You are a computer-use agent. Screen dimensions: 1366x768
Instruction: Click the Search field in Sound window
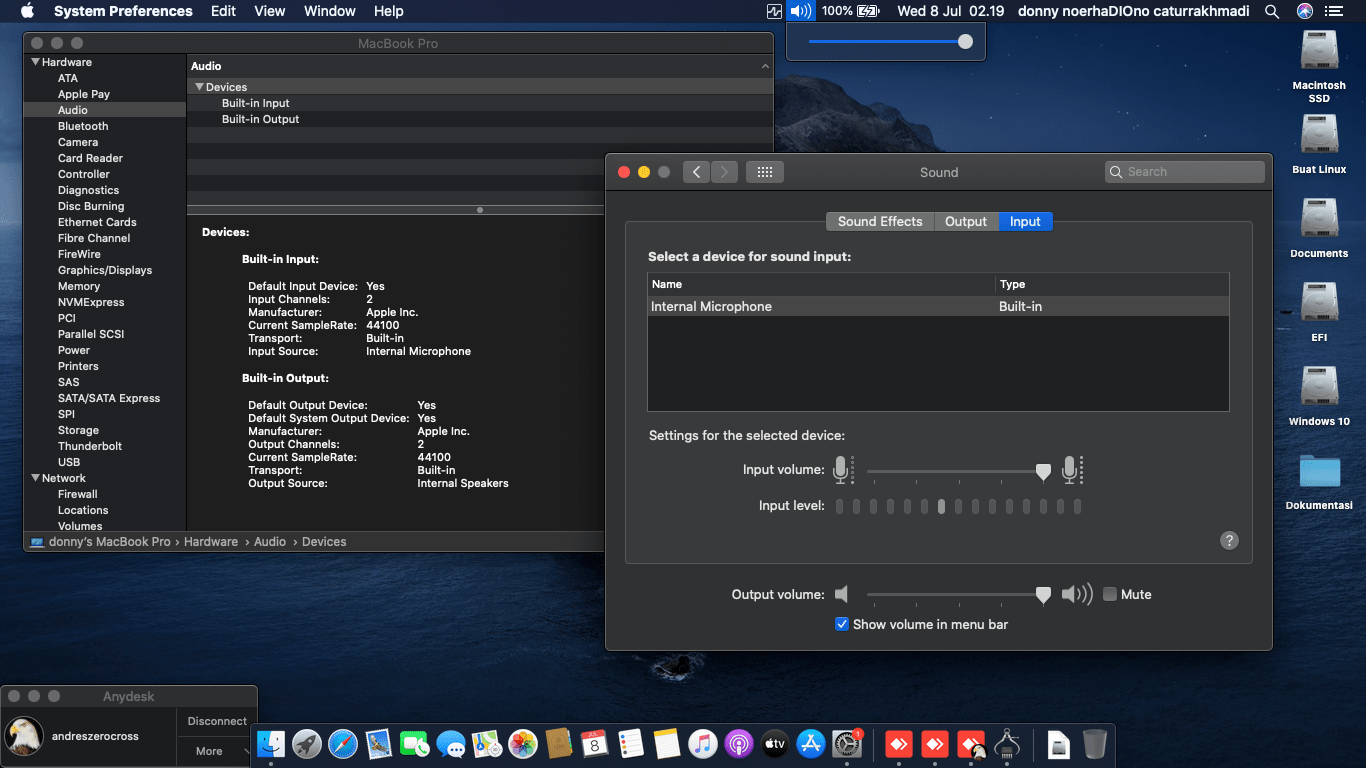[x=1190, y=172]
